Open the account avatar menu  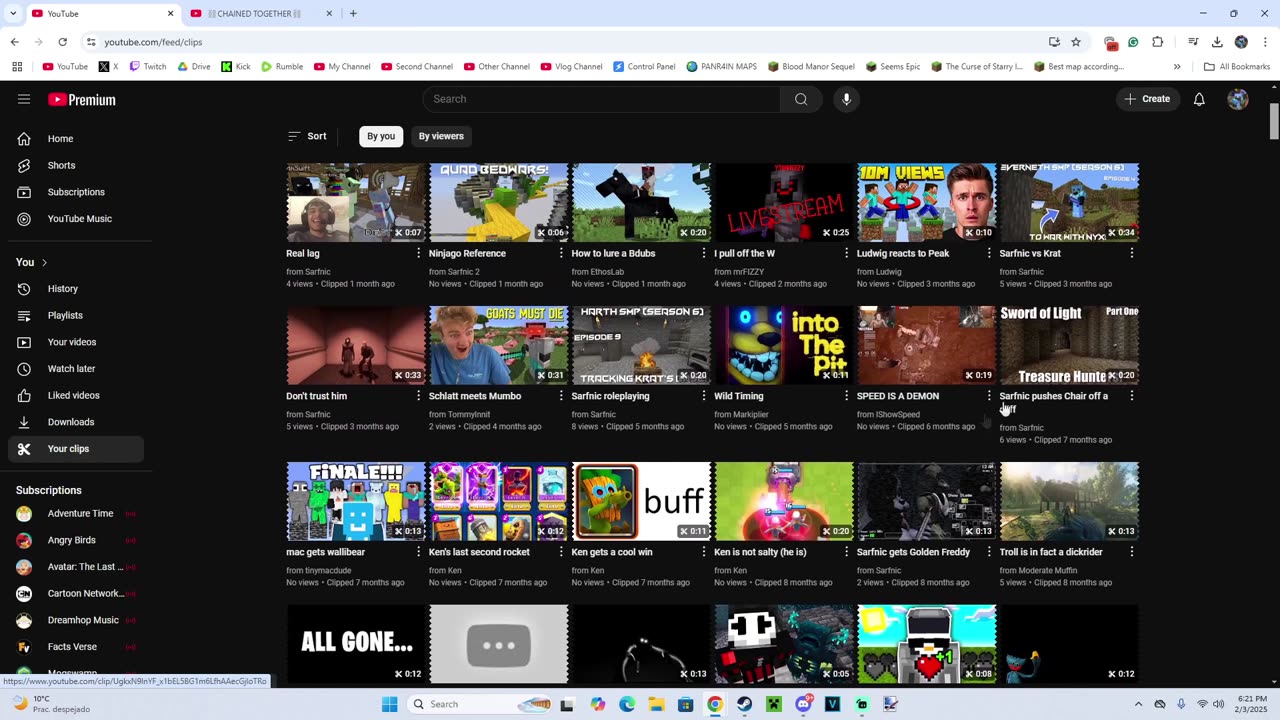click(x=1238, y=99)
